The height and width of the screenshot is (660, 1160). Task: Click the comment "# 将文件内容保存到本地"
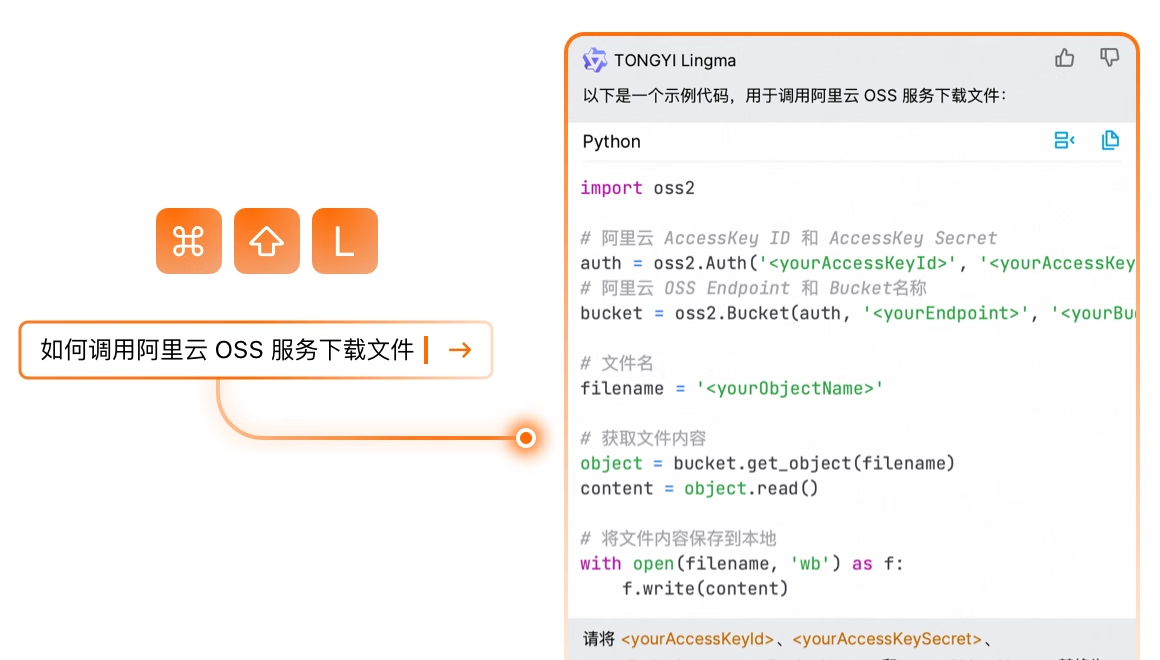(x=678, y=539)
